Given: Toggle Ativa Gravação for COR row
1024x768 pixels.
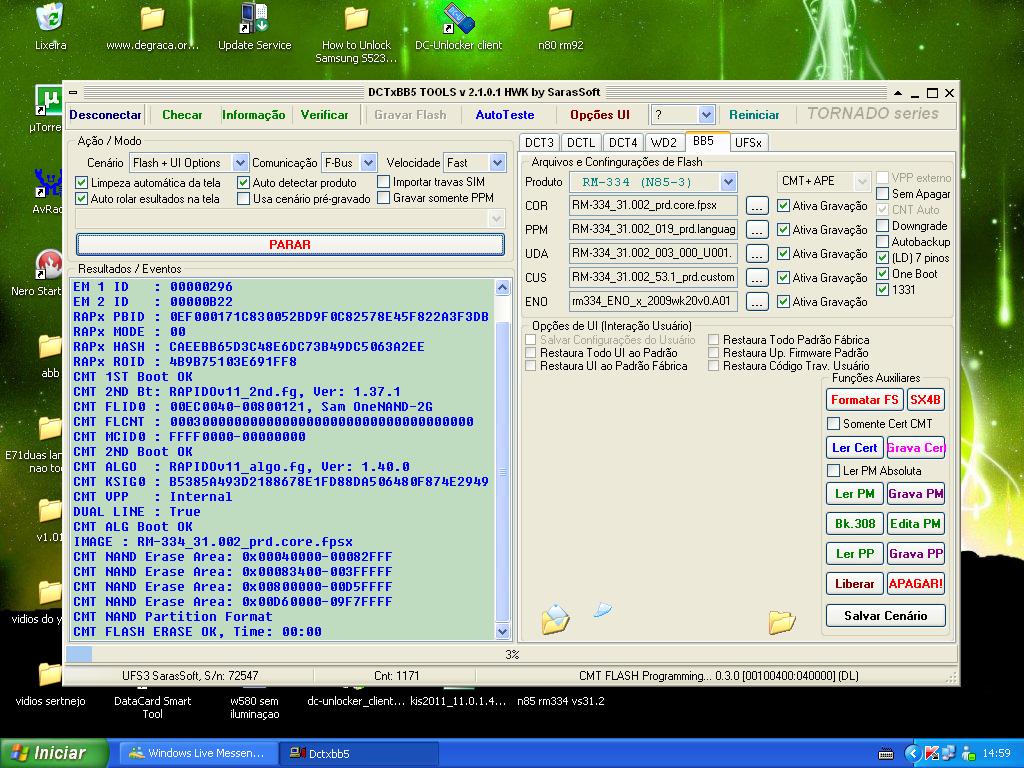Looking at the screenshot, I should (x=784, y=205).
